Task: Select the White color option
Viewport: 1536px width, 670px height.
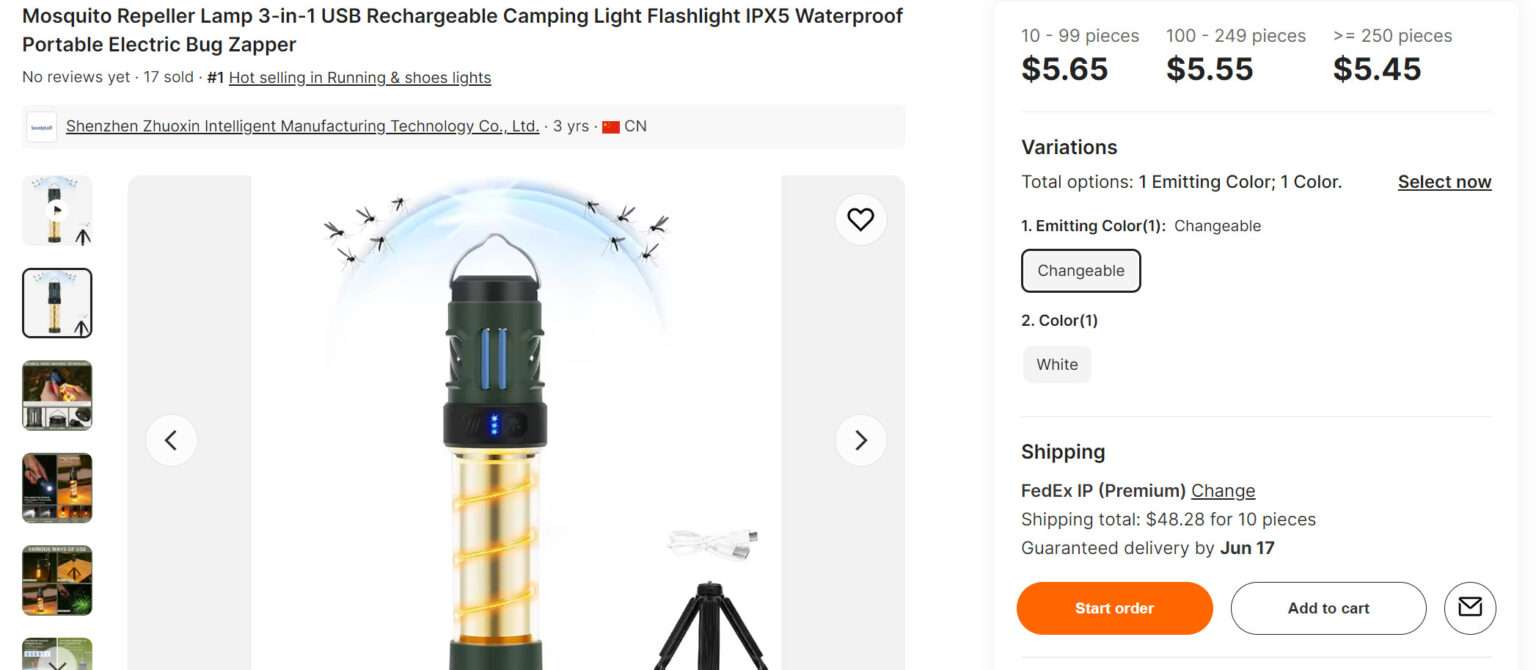Action: click(1056, 364)
